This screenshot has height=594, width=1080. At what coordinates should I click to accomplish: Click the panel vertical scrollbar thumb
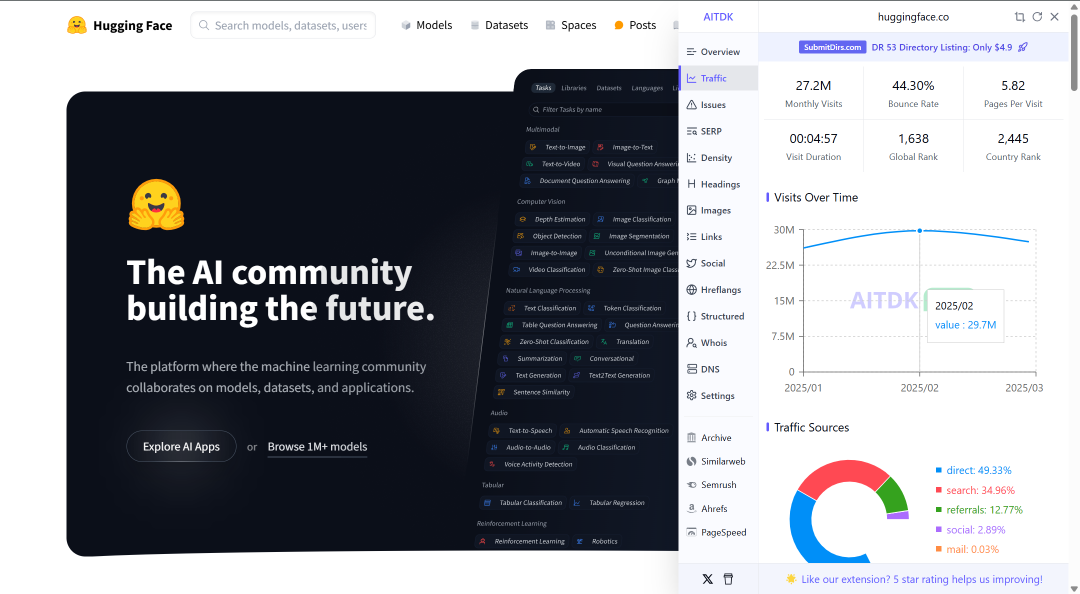(1074, 52)
